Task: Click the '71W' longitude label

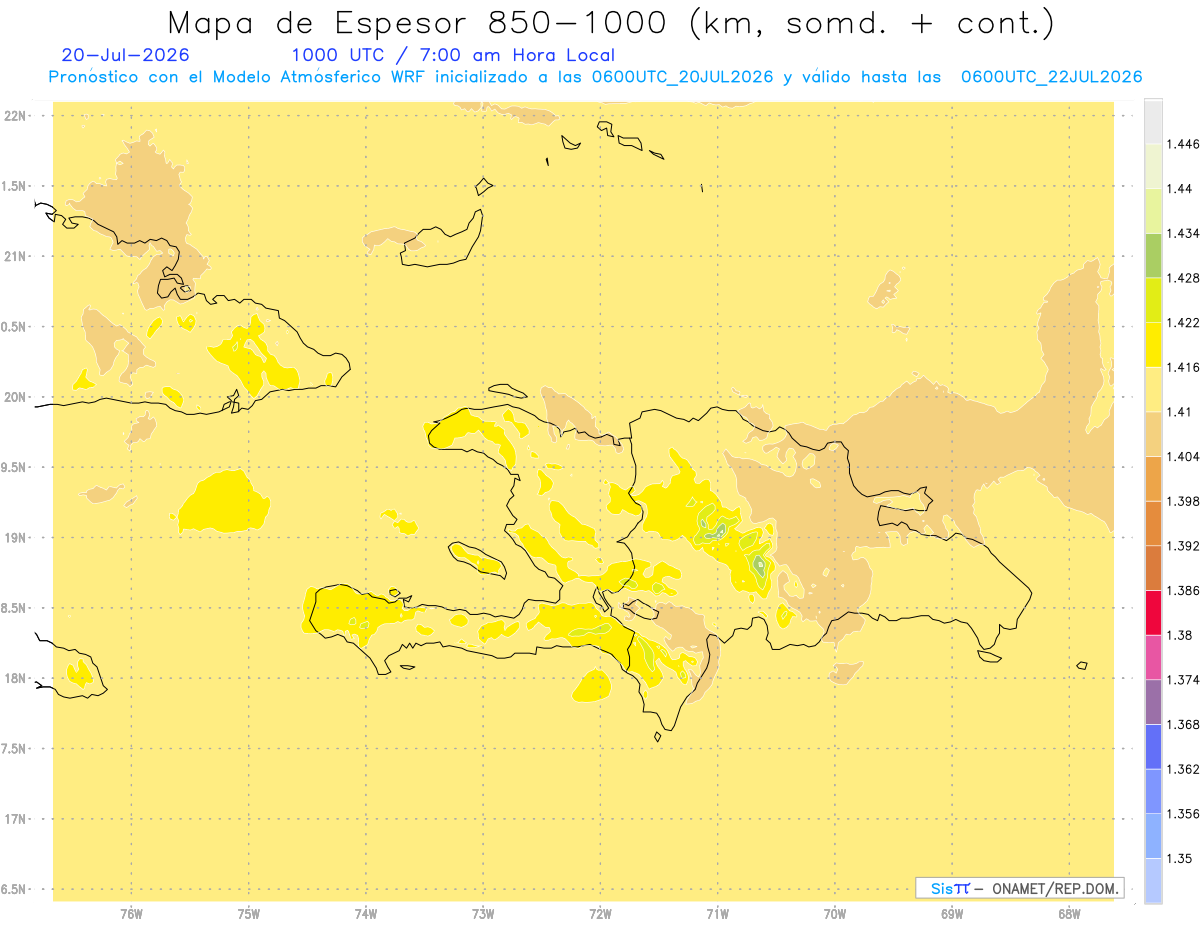Action: pyautogui.click(x=717, y=914)
